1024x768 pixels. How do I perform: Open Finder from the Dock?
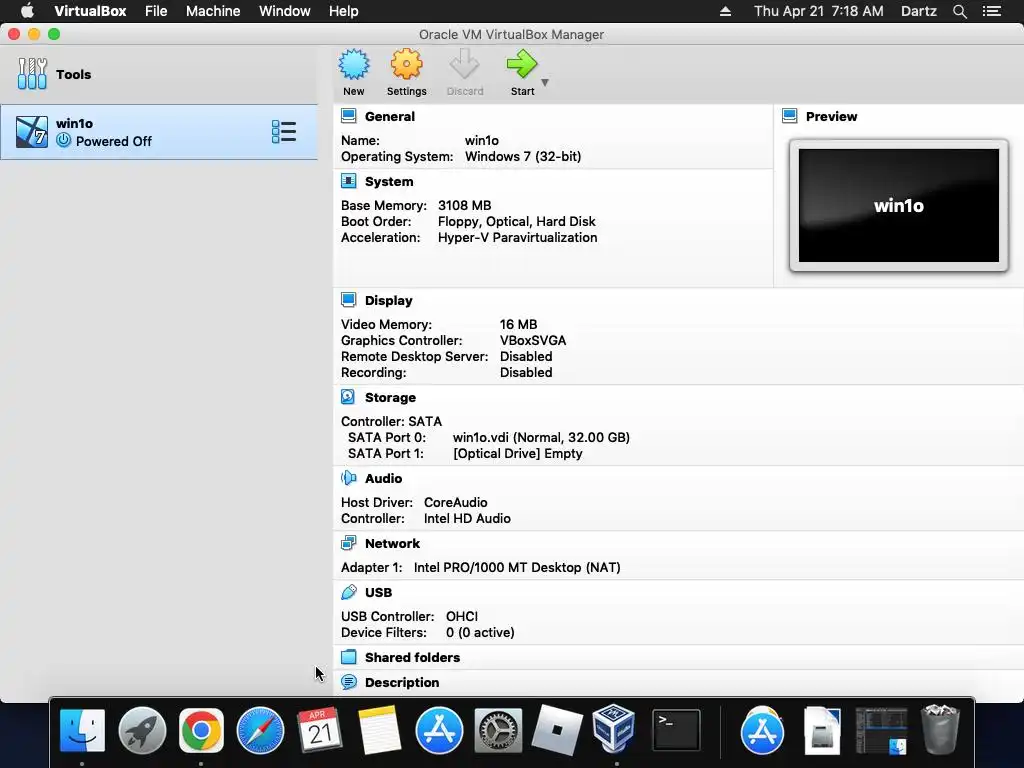pos(82,730)
